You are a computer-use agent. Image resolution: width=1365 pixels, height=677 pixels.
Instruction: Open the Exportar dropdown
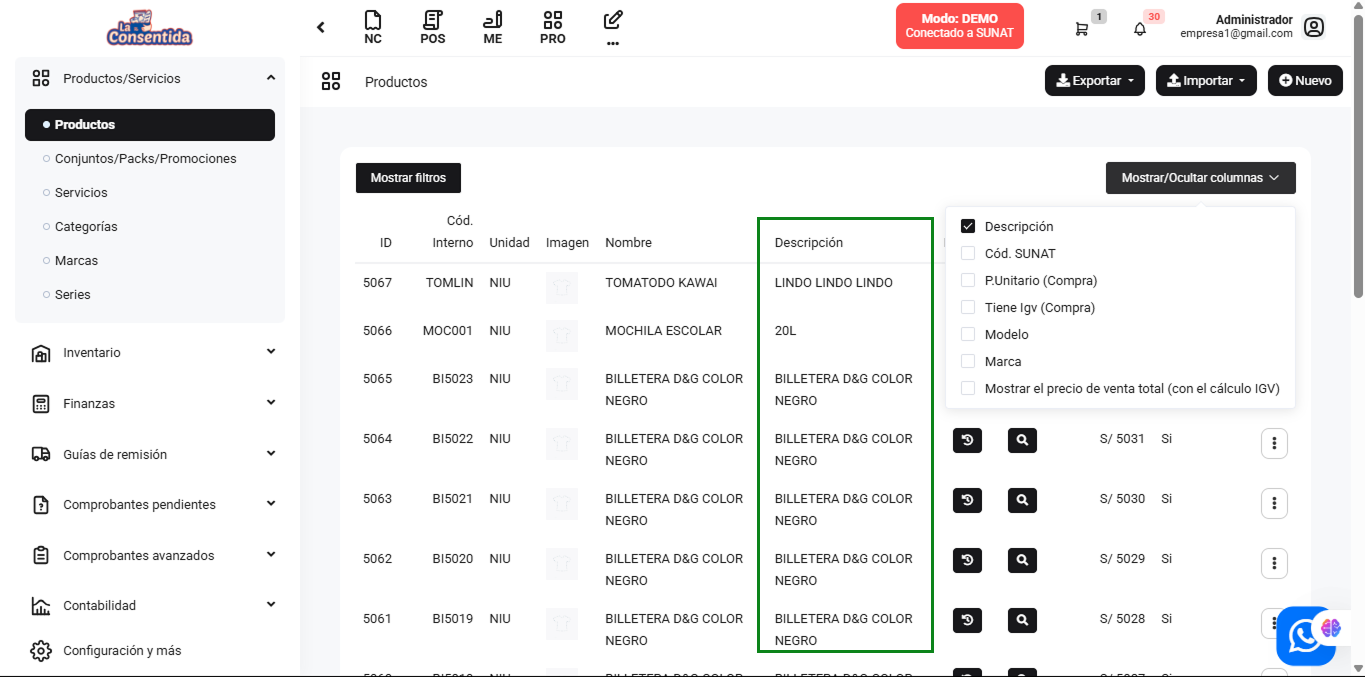coord(1094,81)
